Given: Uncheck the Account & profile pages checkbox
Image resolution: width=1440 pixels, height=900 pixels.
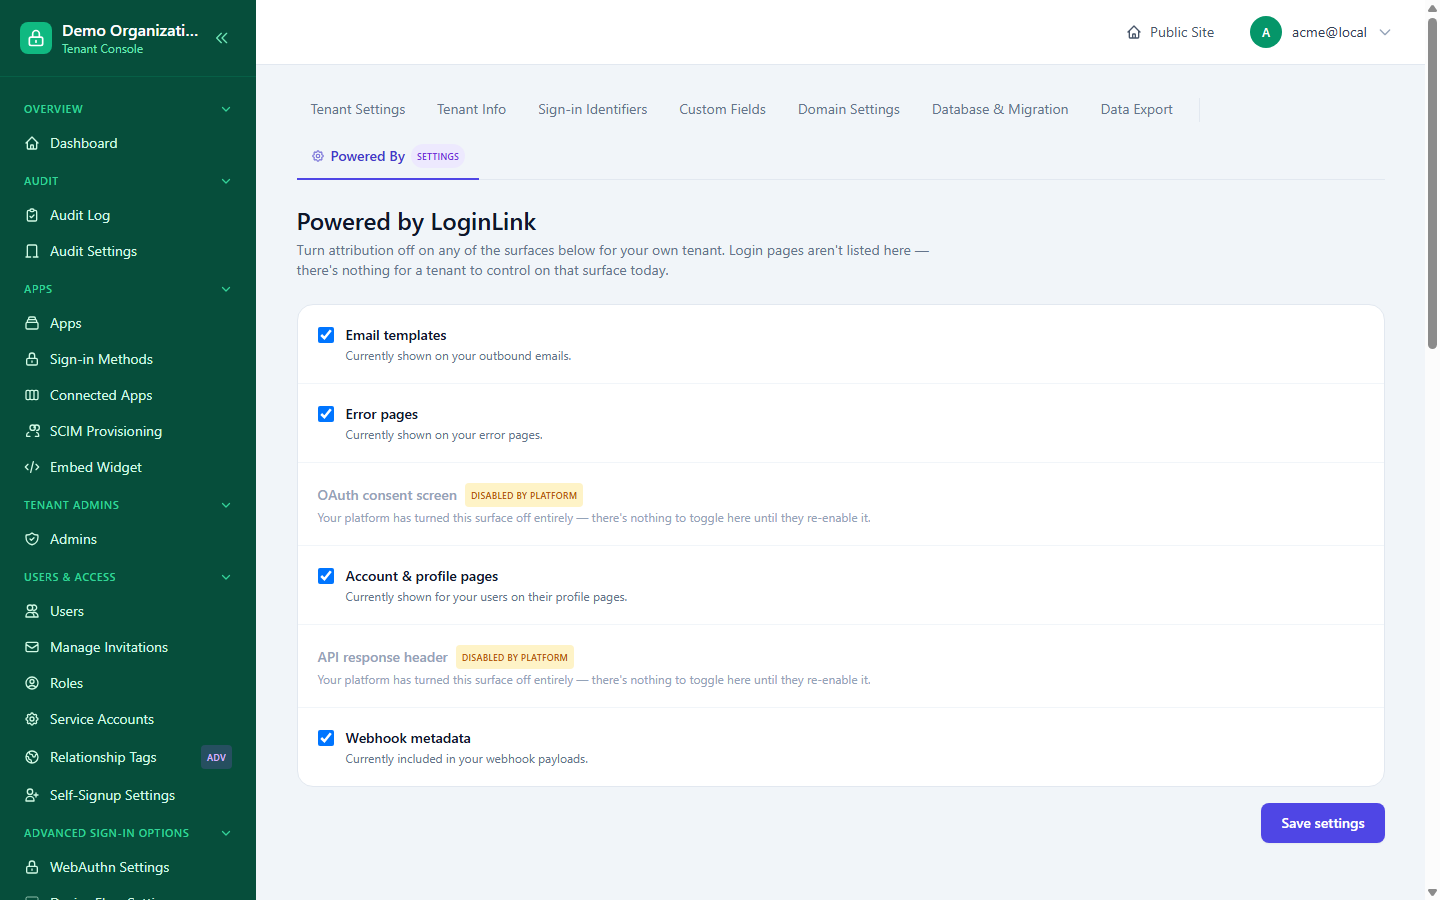Looking at the screenshot, I should 326,576.
